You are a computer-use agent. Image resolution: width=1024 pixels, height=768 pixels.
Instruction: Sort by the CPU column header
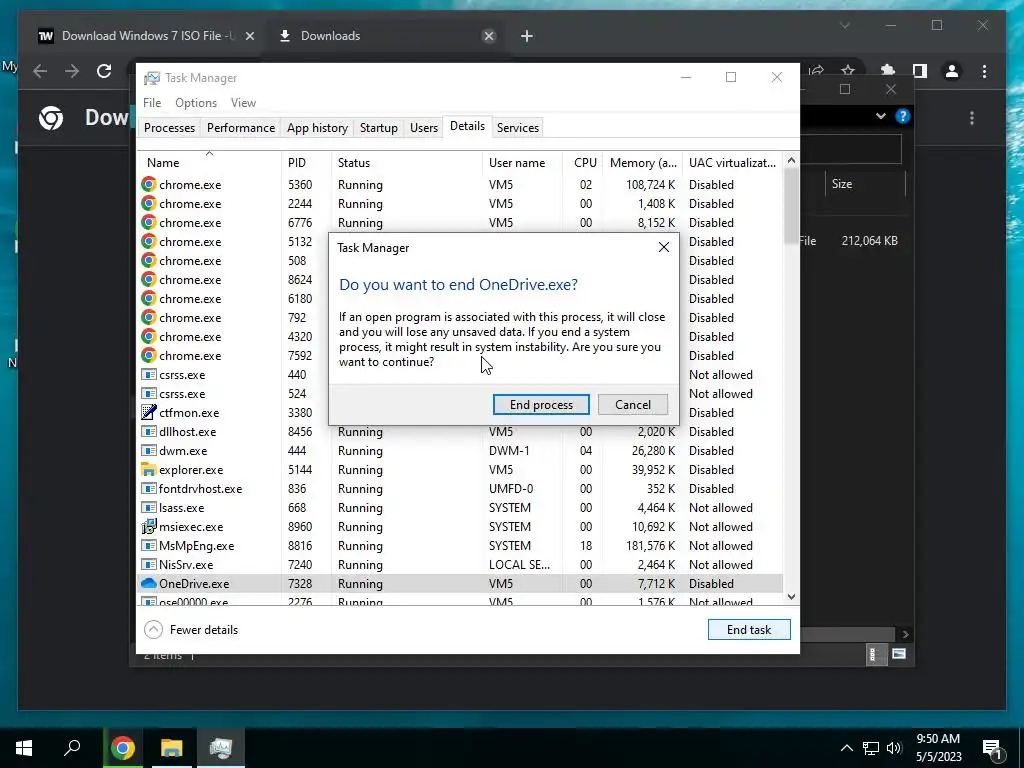point(583,163)
